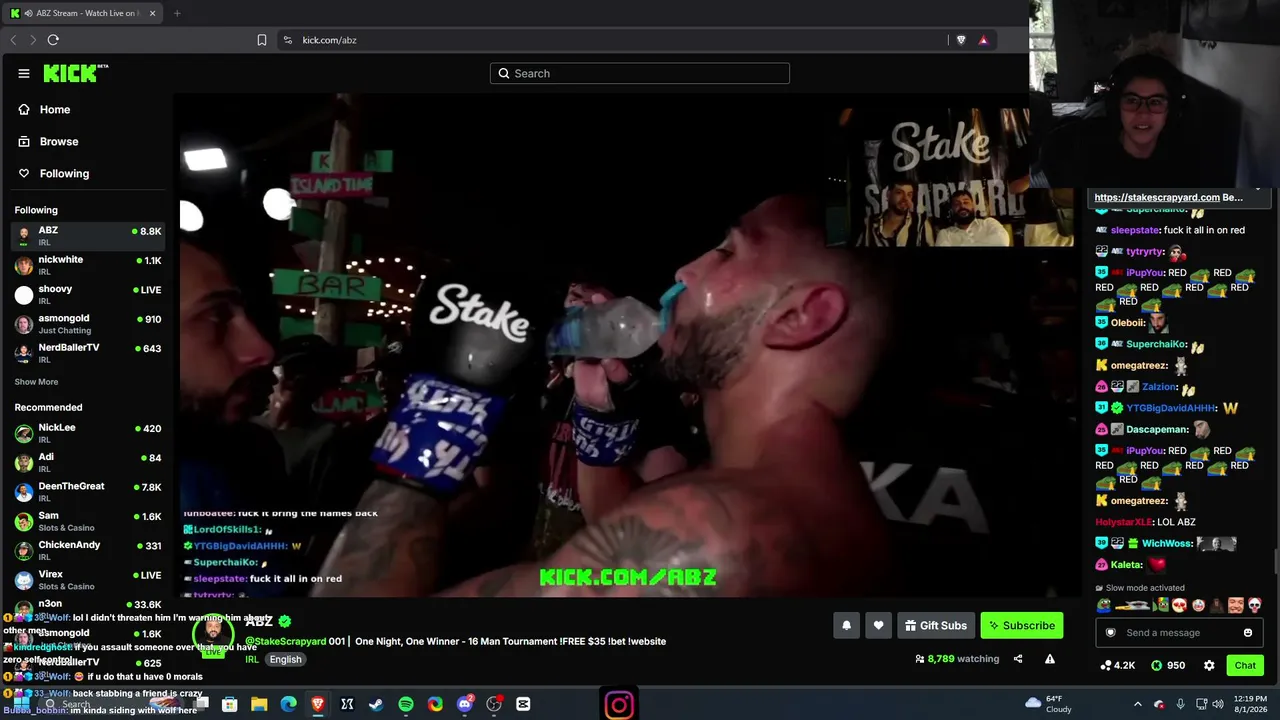Open the Kick hamburger sidebar menu
The height and width of the screenshot is (720, 1280).
[24, 73]
